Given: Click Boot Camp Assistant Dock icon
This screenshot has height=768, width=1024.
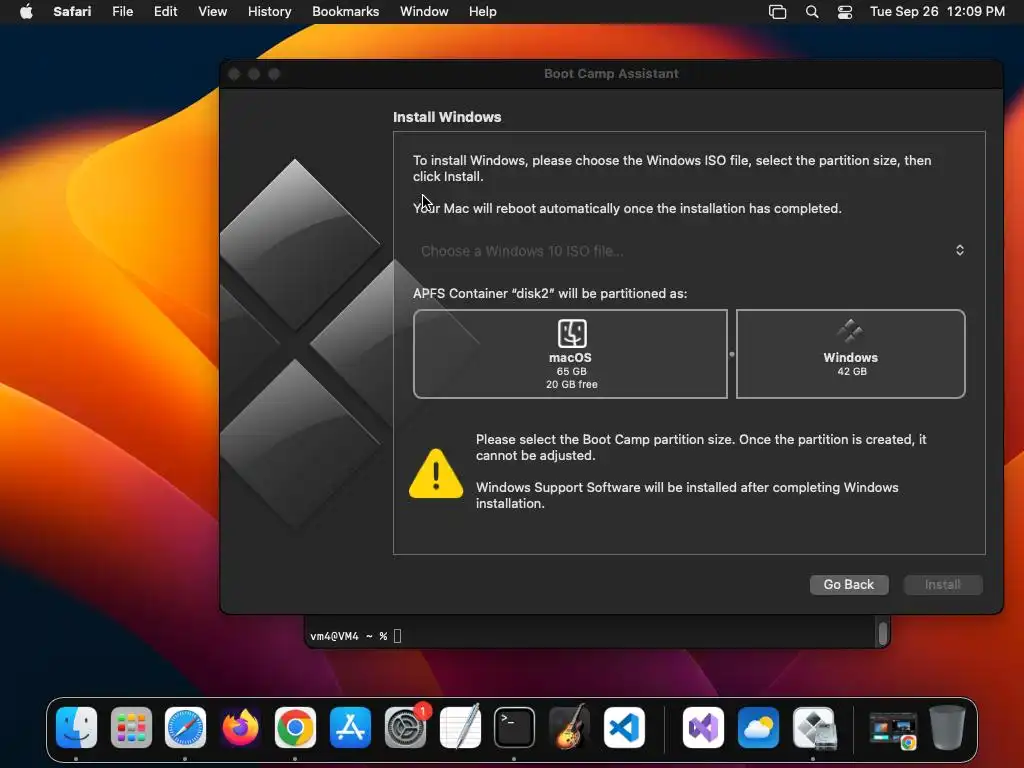Looking at the screenshot, I should pos(814,728).
